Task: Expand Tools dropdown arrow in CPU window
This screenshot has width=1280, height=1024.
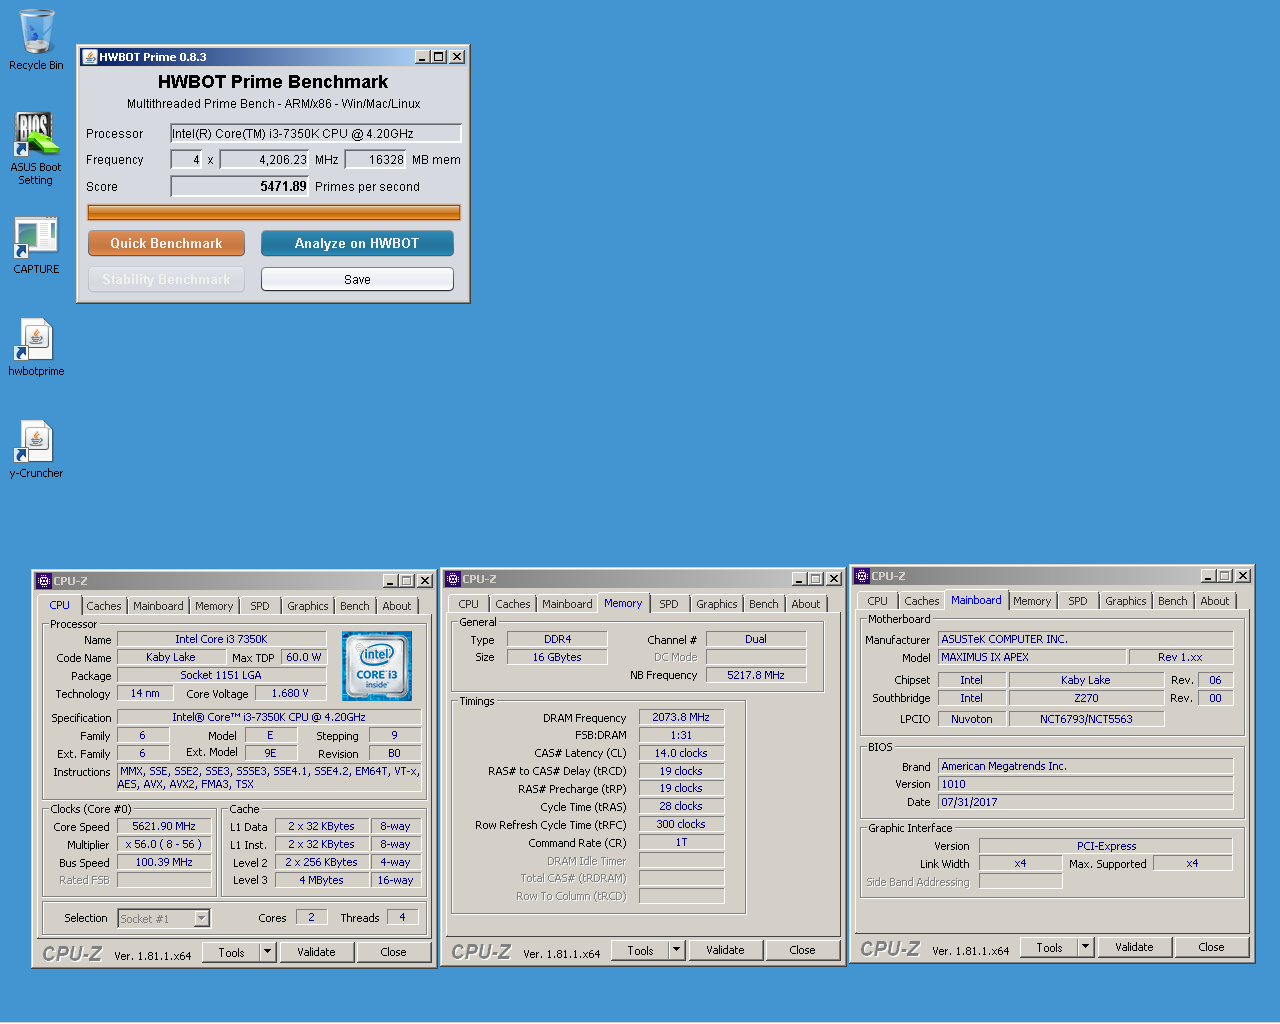Action: pos(268,952)
